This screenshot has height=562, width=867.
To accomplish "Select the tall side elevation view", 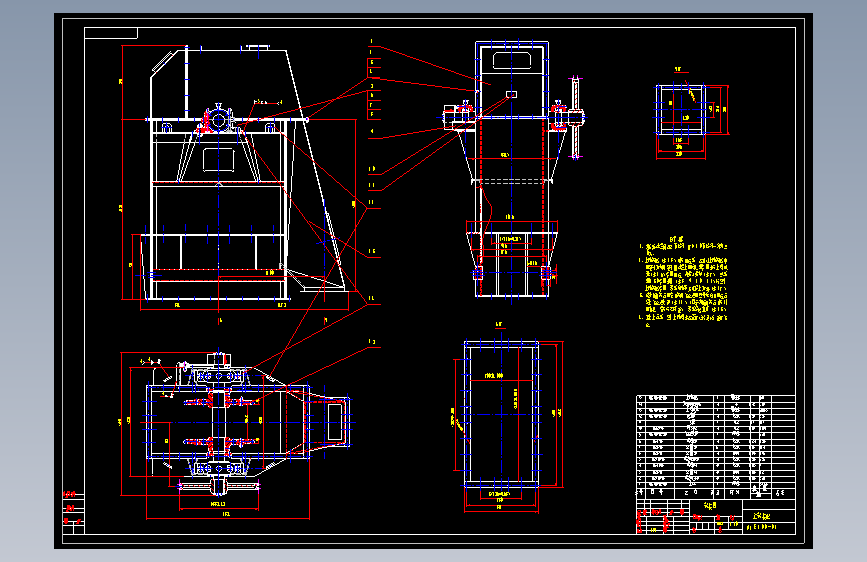I will (514, 171).
